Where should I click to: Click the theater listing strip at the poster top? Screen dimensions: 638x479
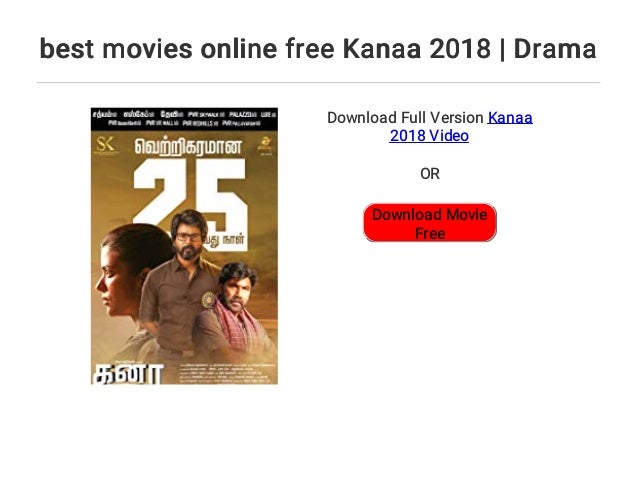pyautogui.click(x=184, y=119)
